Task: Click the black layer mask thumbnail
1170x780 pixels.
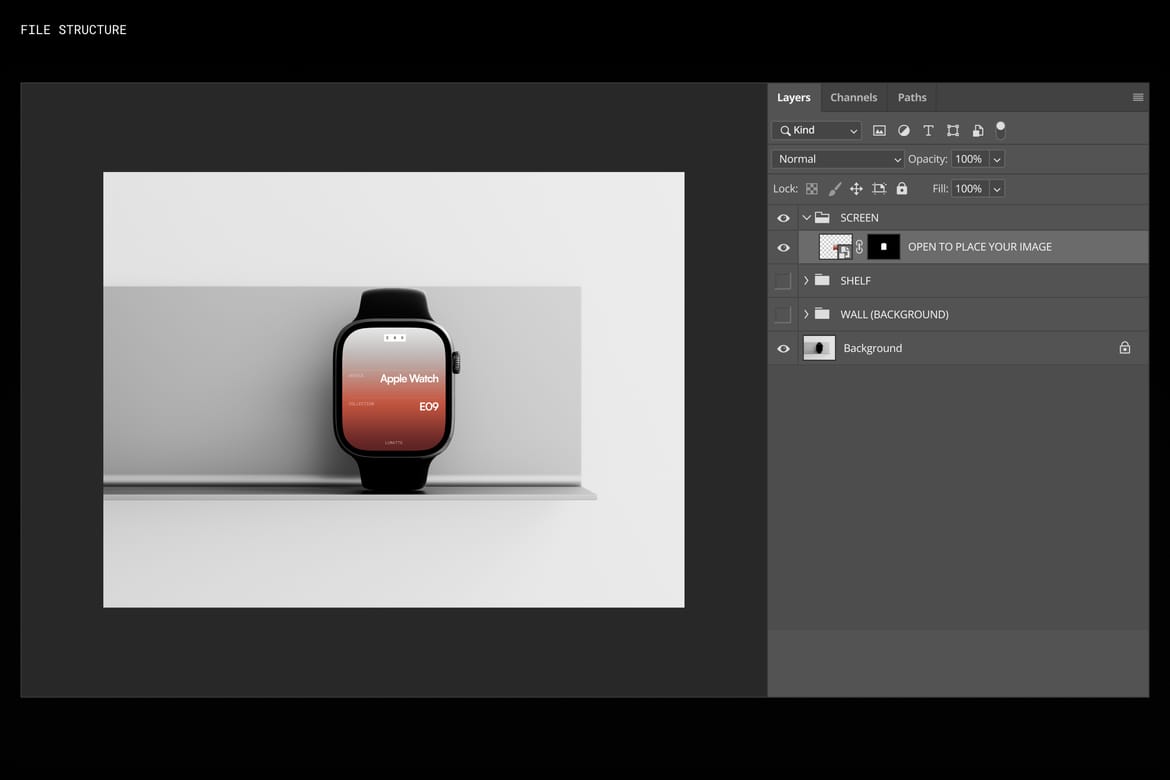Action: (x=883, y=247)
